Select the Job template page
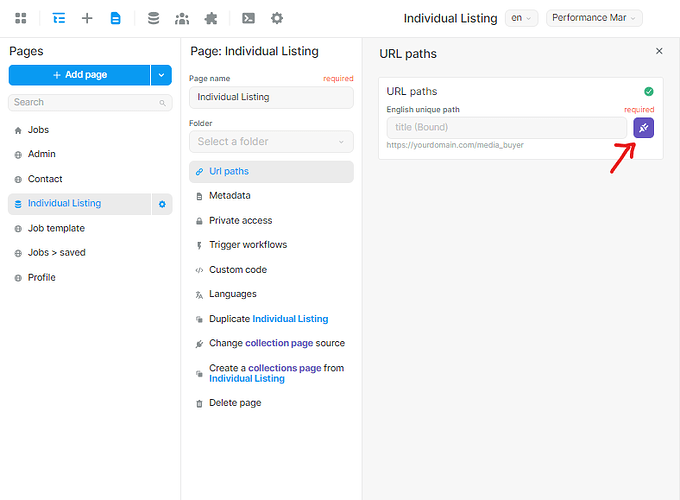 [56, 228]
